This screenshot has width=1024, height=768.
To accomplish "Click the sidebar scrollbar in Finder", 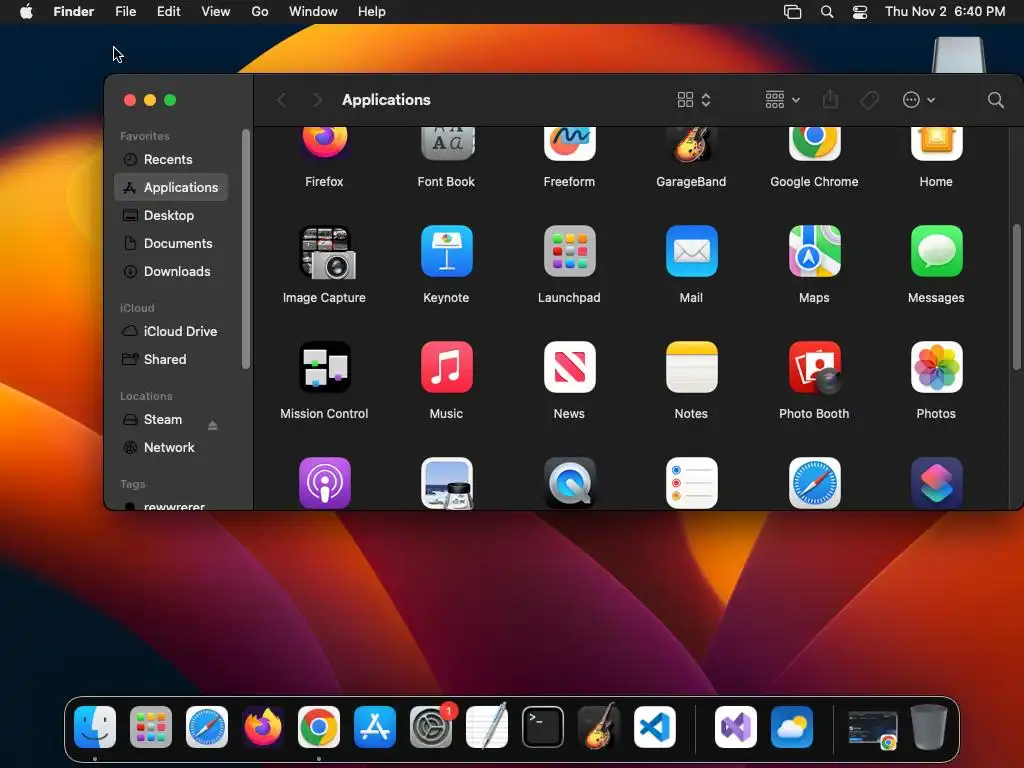I will tap(246, 249).
